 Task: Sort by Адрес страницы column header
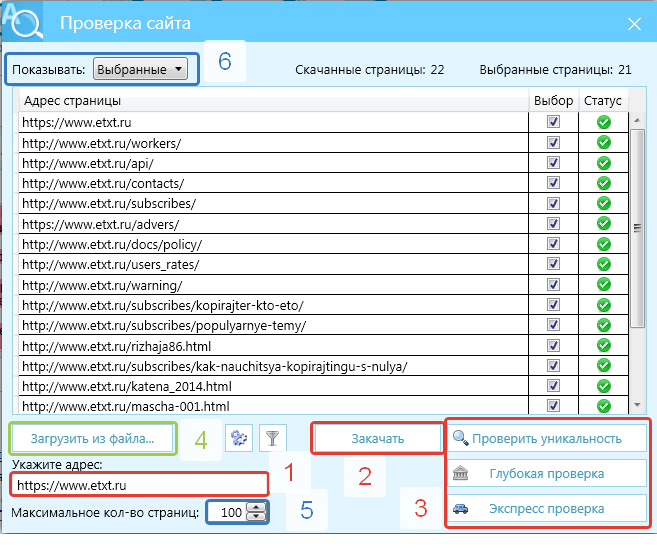pos(272,101)
